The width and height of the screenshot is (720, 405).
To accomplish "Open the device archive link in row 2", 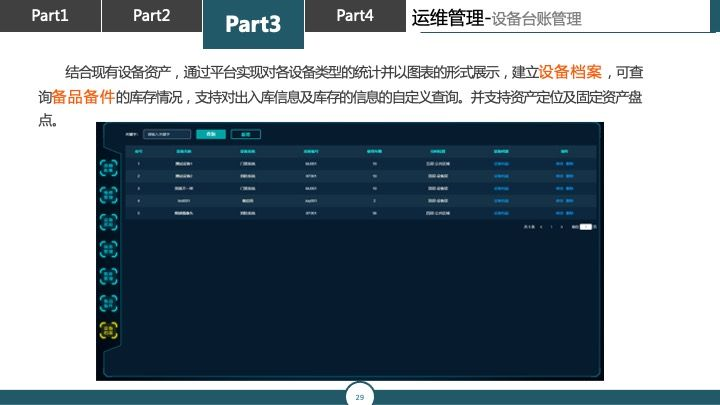I will point(501,176).
